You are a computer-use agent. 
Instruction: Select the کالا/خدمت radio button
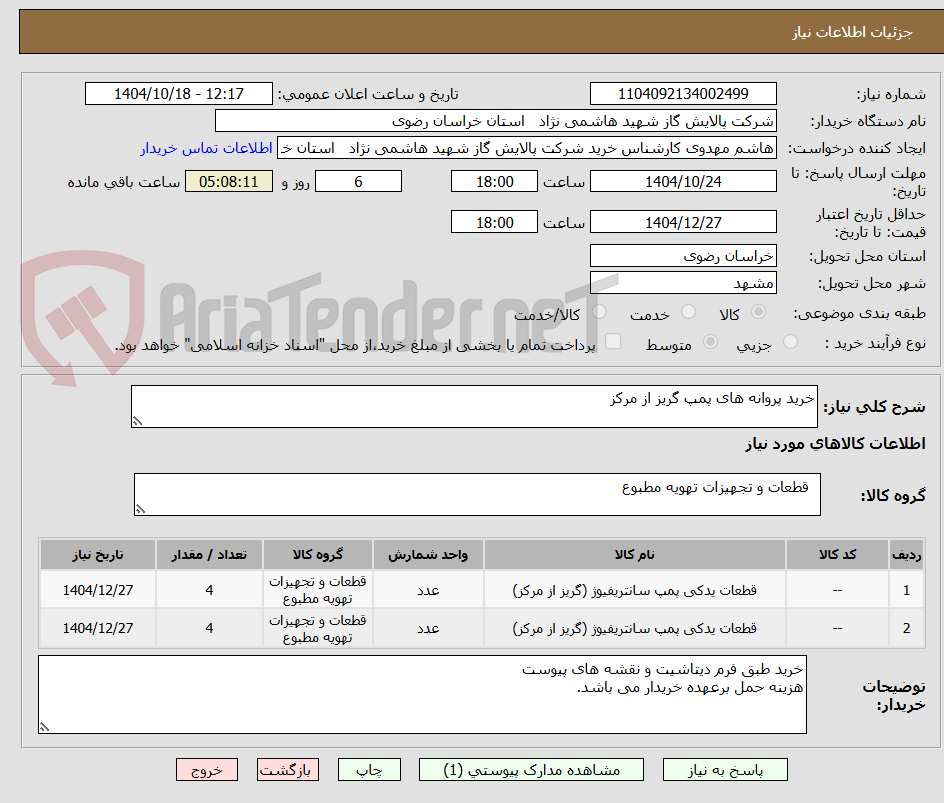pyautogui.click(x=599, y=312)
